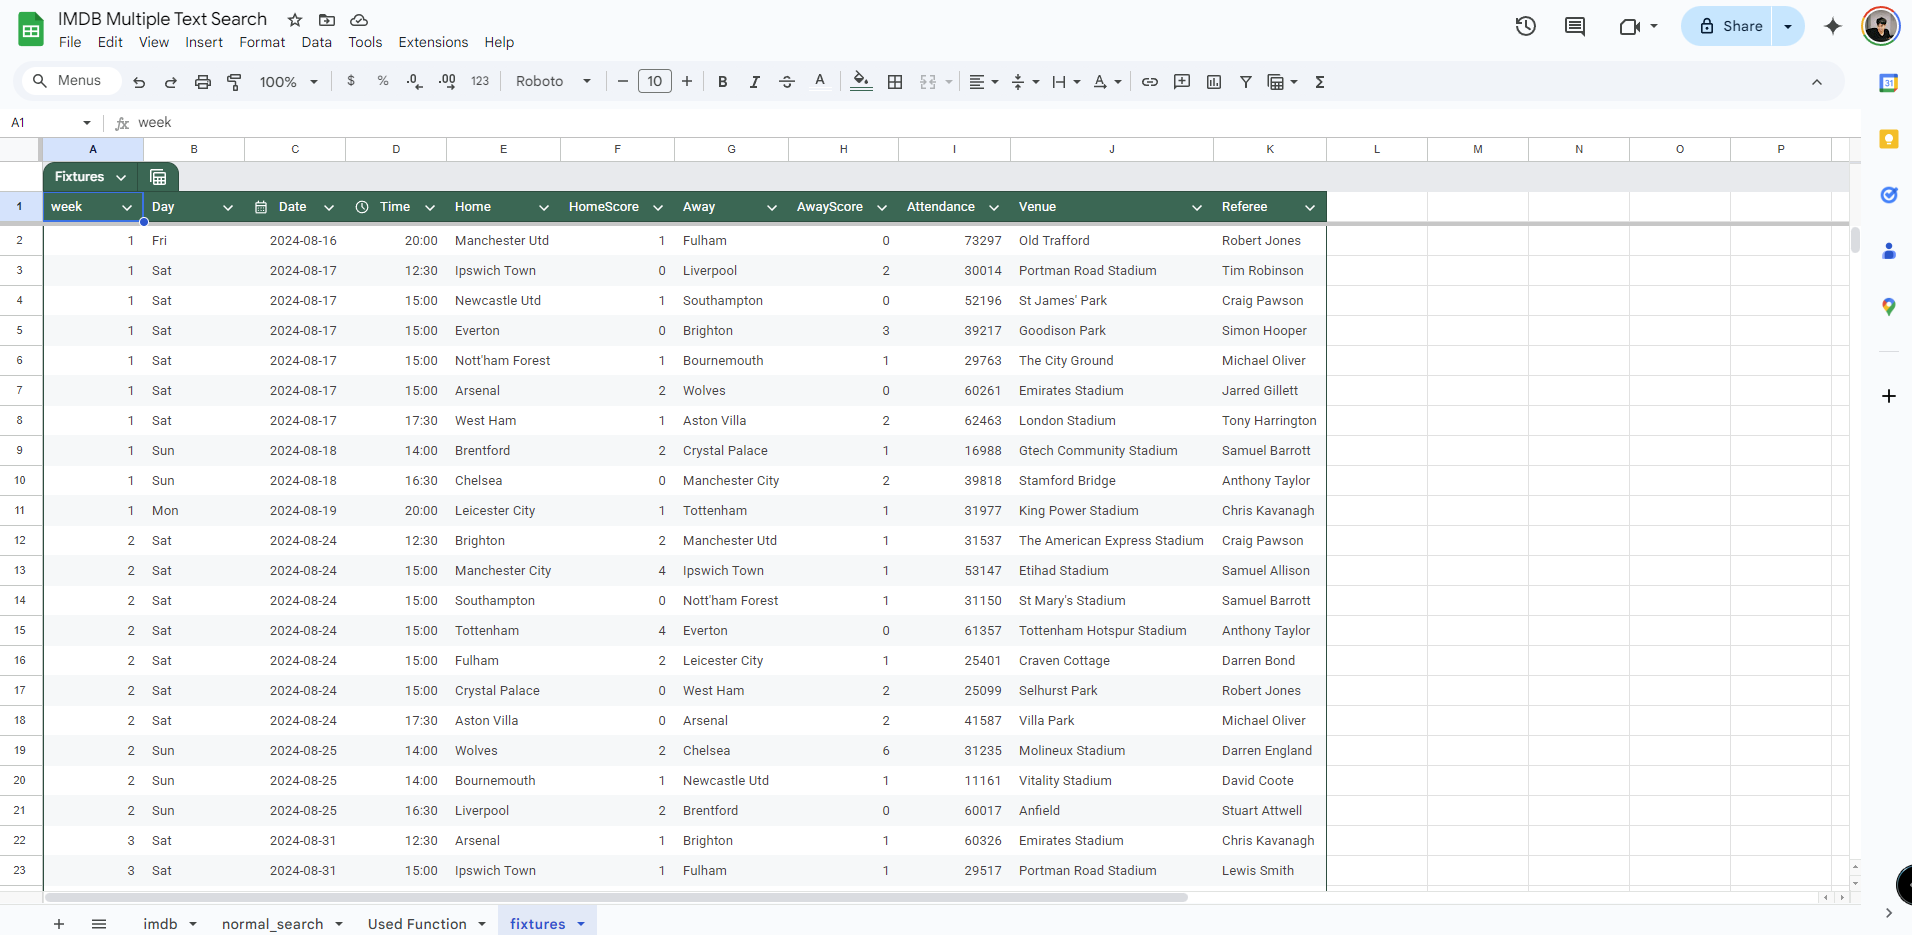Open Fixtures table name dropdown

(121, 177)
